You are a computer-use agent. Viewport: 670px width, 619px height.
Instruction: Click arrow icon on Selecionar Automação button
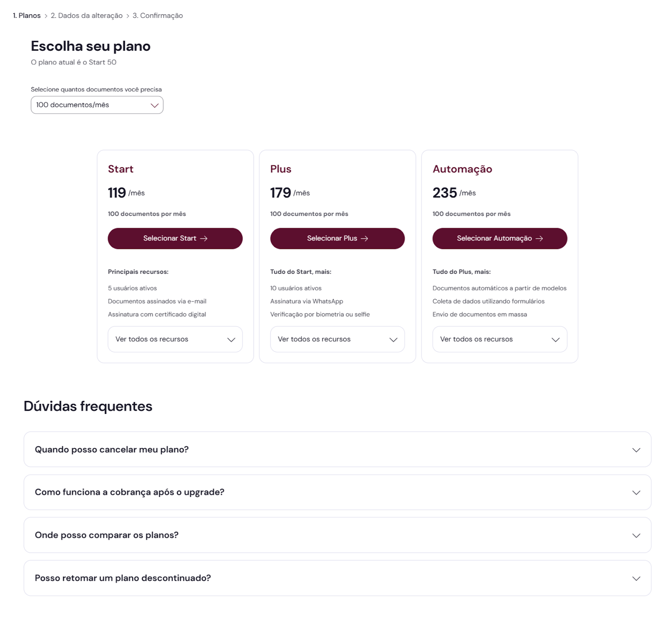[x=540, y=239]
